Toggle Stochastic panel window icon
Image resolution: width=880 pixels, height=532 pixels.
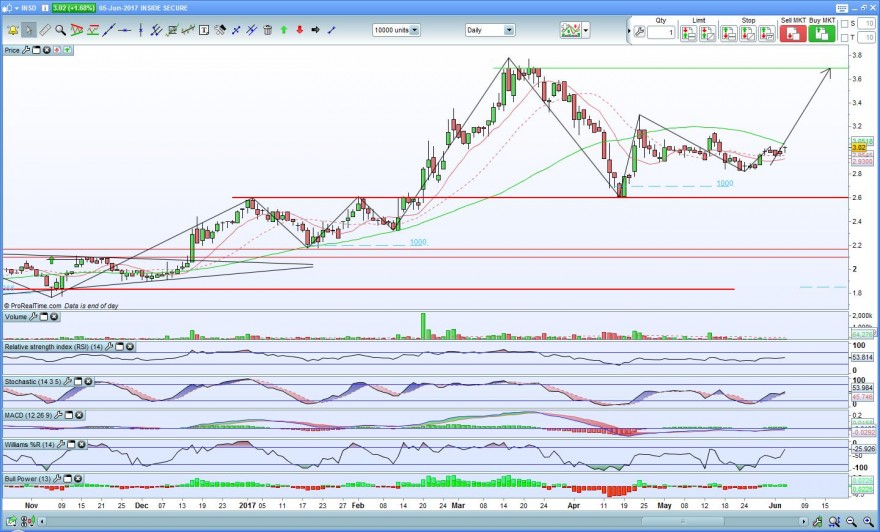pos(79,382)
